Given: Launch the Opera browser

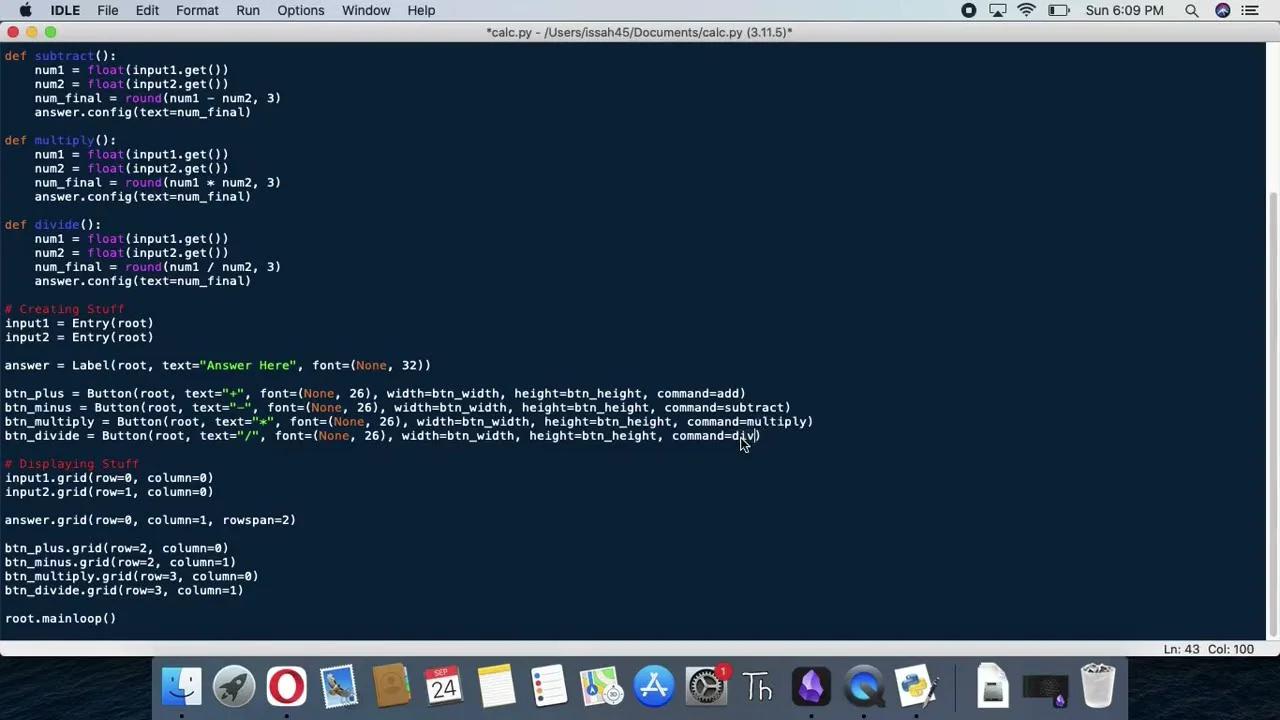Looking at the screenshot, I should (x=285, y=686).
